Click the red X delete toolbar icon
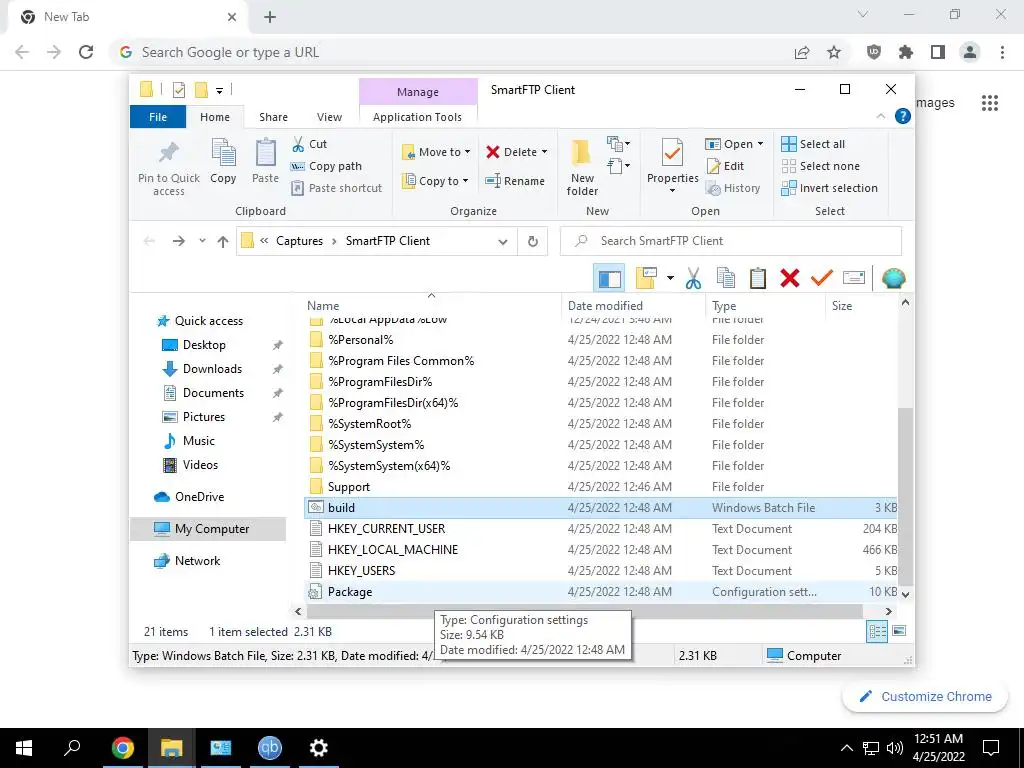Image resolution: width=1024 pixels, height=768 pixels. (x=790, y=279)
